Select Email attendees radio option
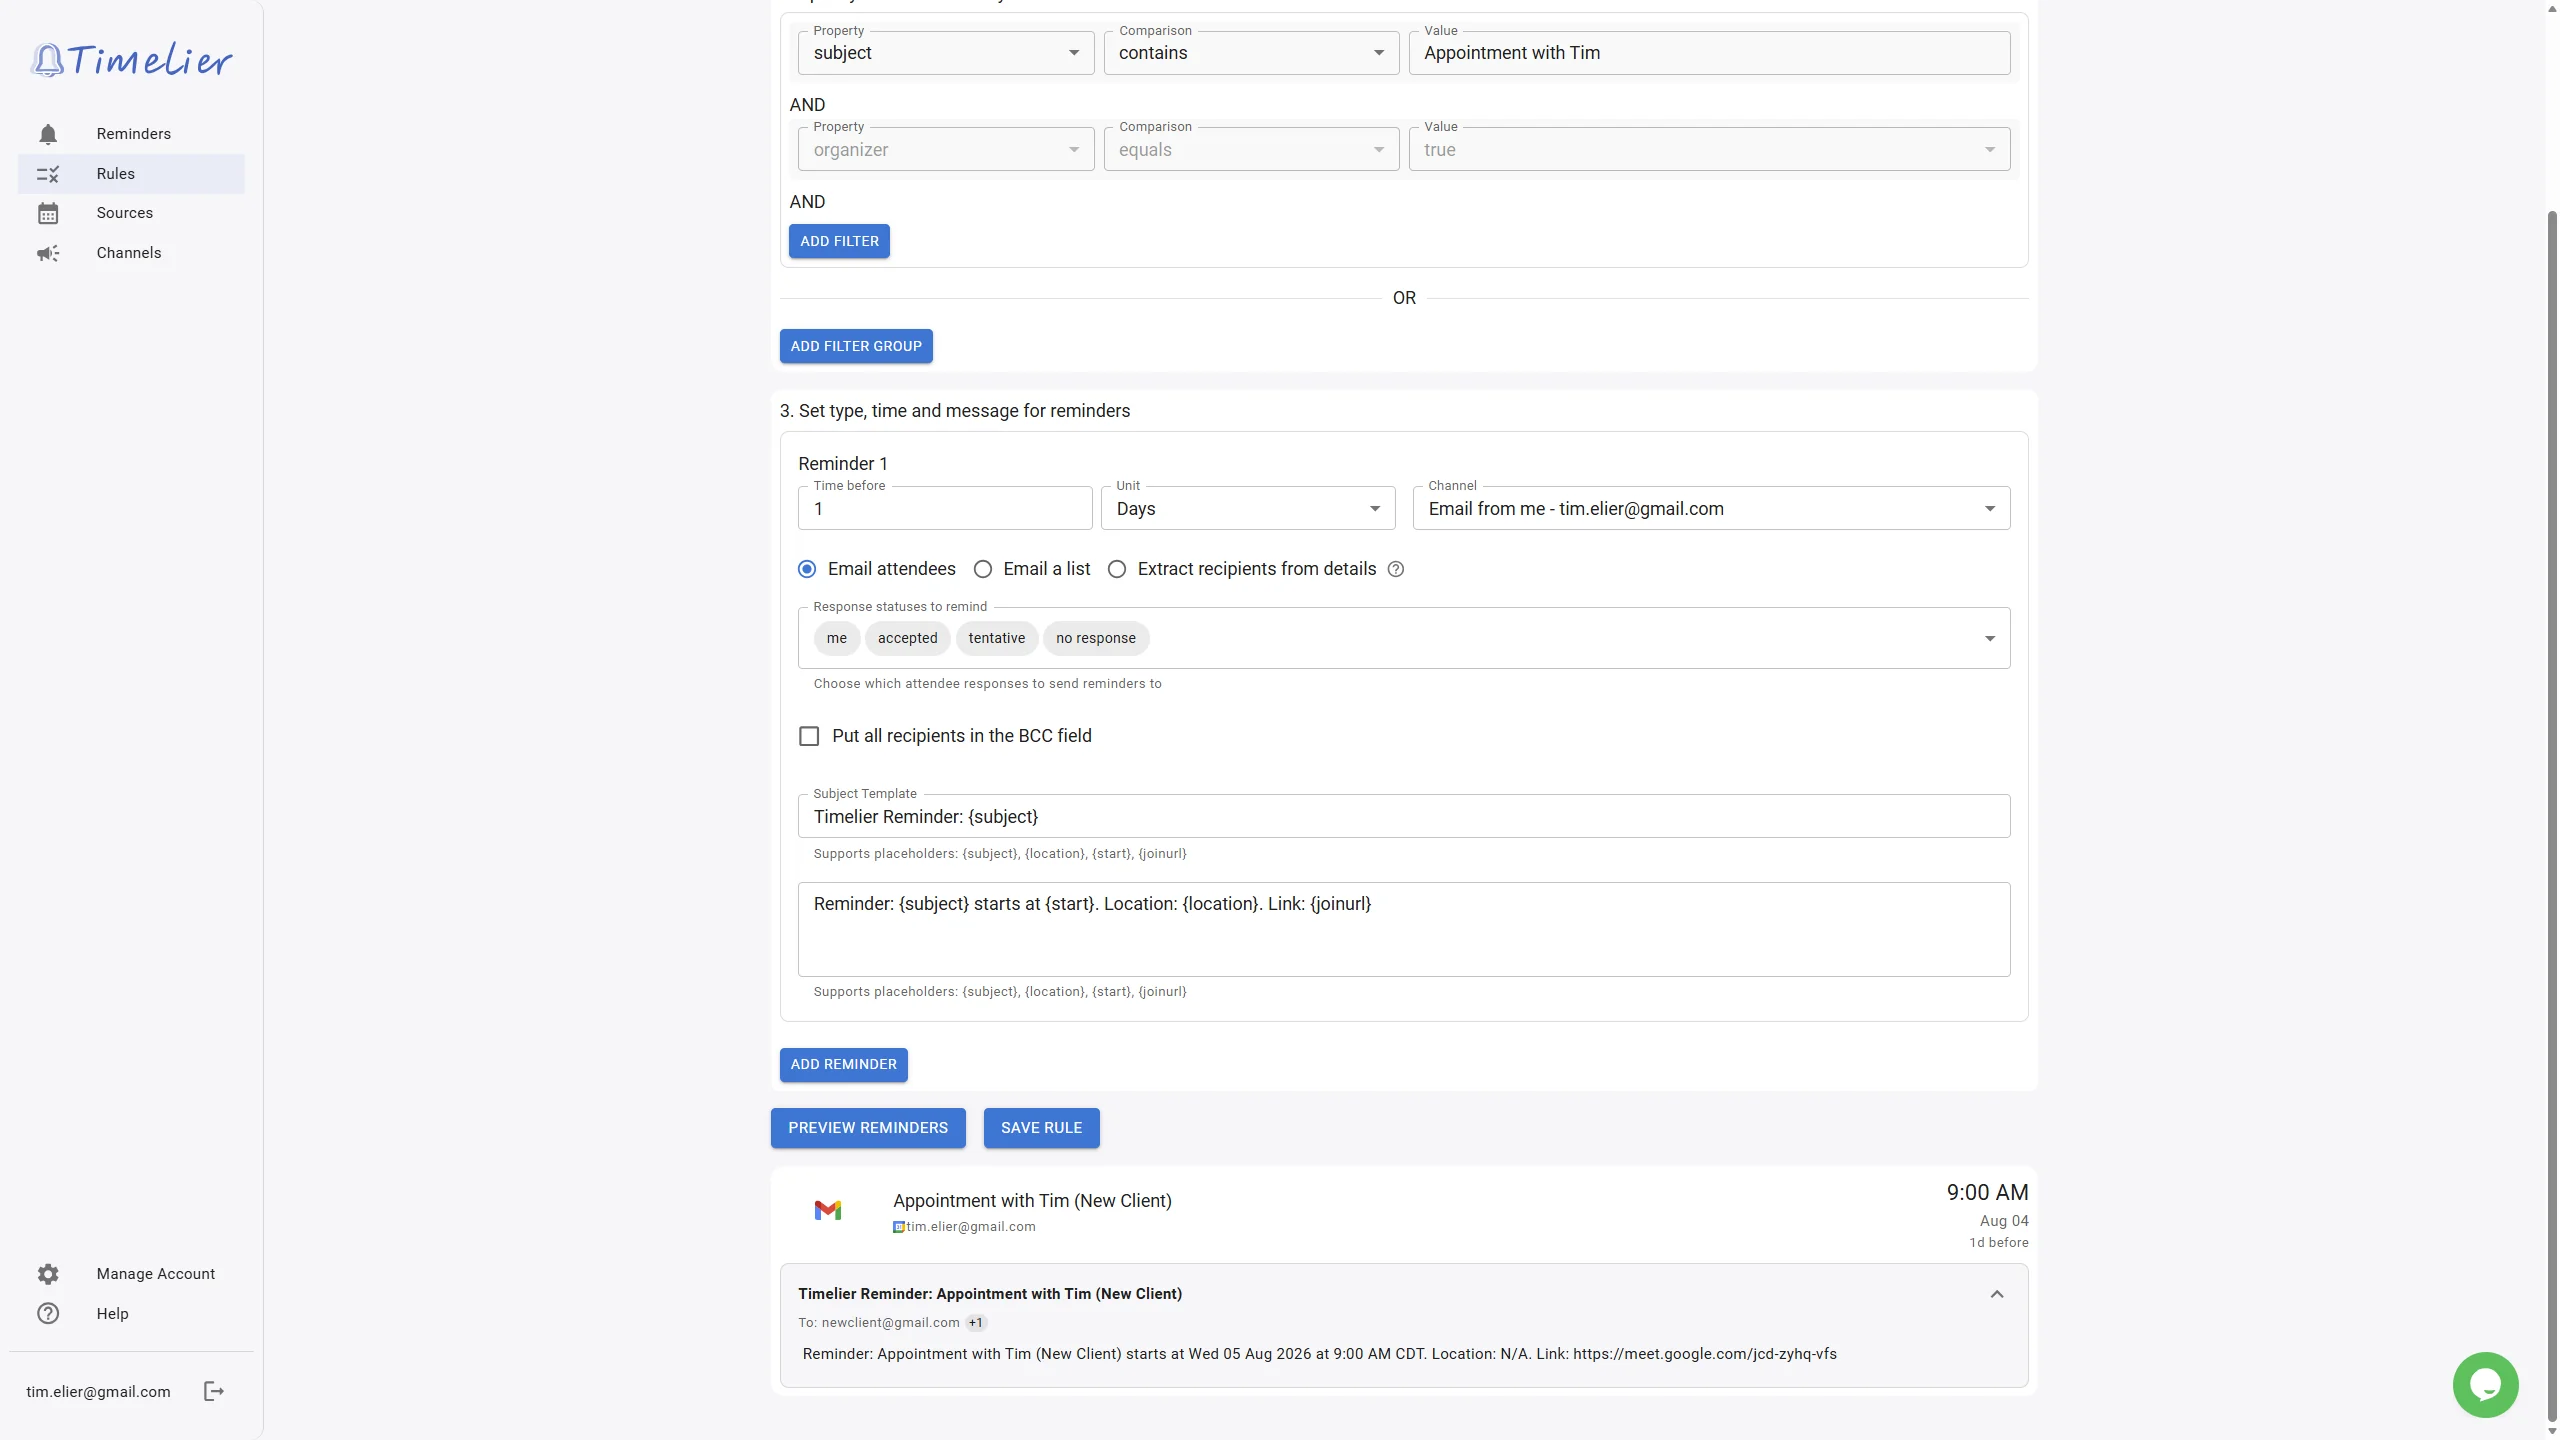Image resolution: width=2560 pixels, height=1440 pixels. click(x=807, y=569)
